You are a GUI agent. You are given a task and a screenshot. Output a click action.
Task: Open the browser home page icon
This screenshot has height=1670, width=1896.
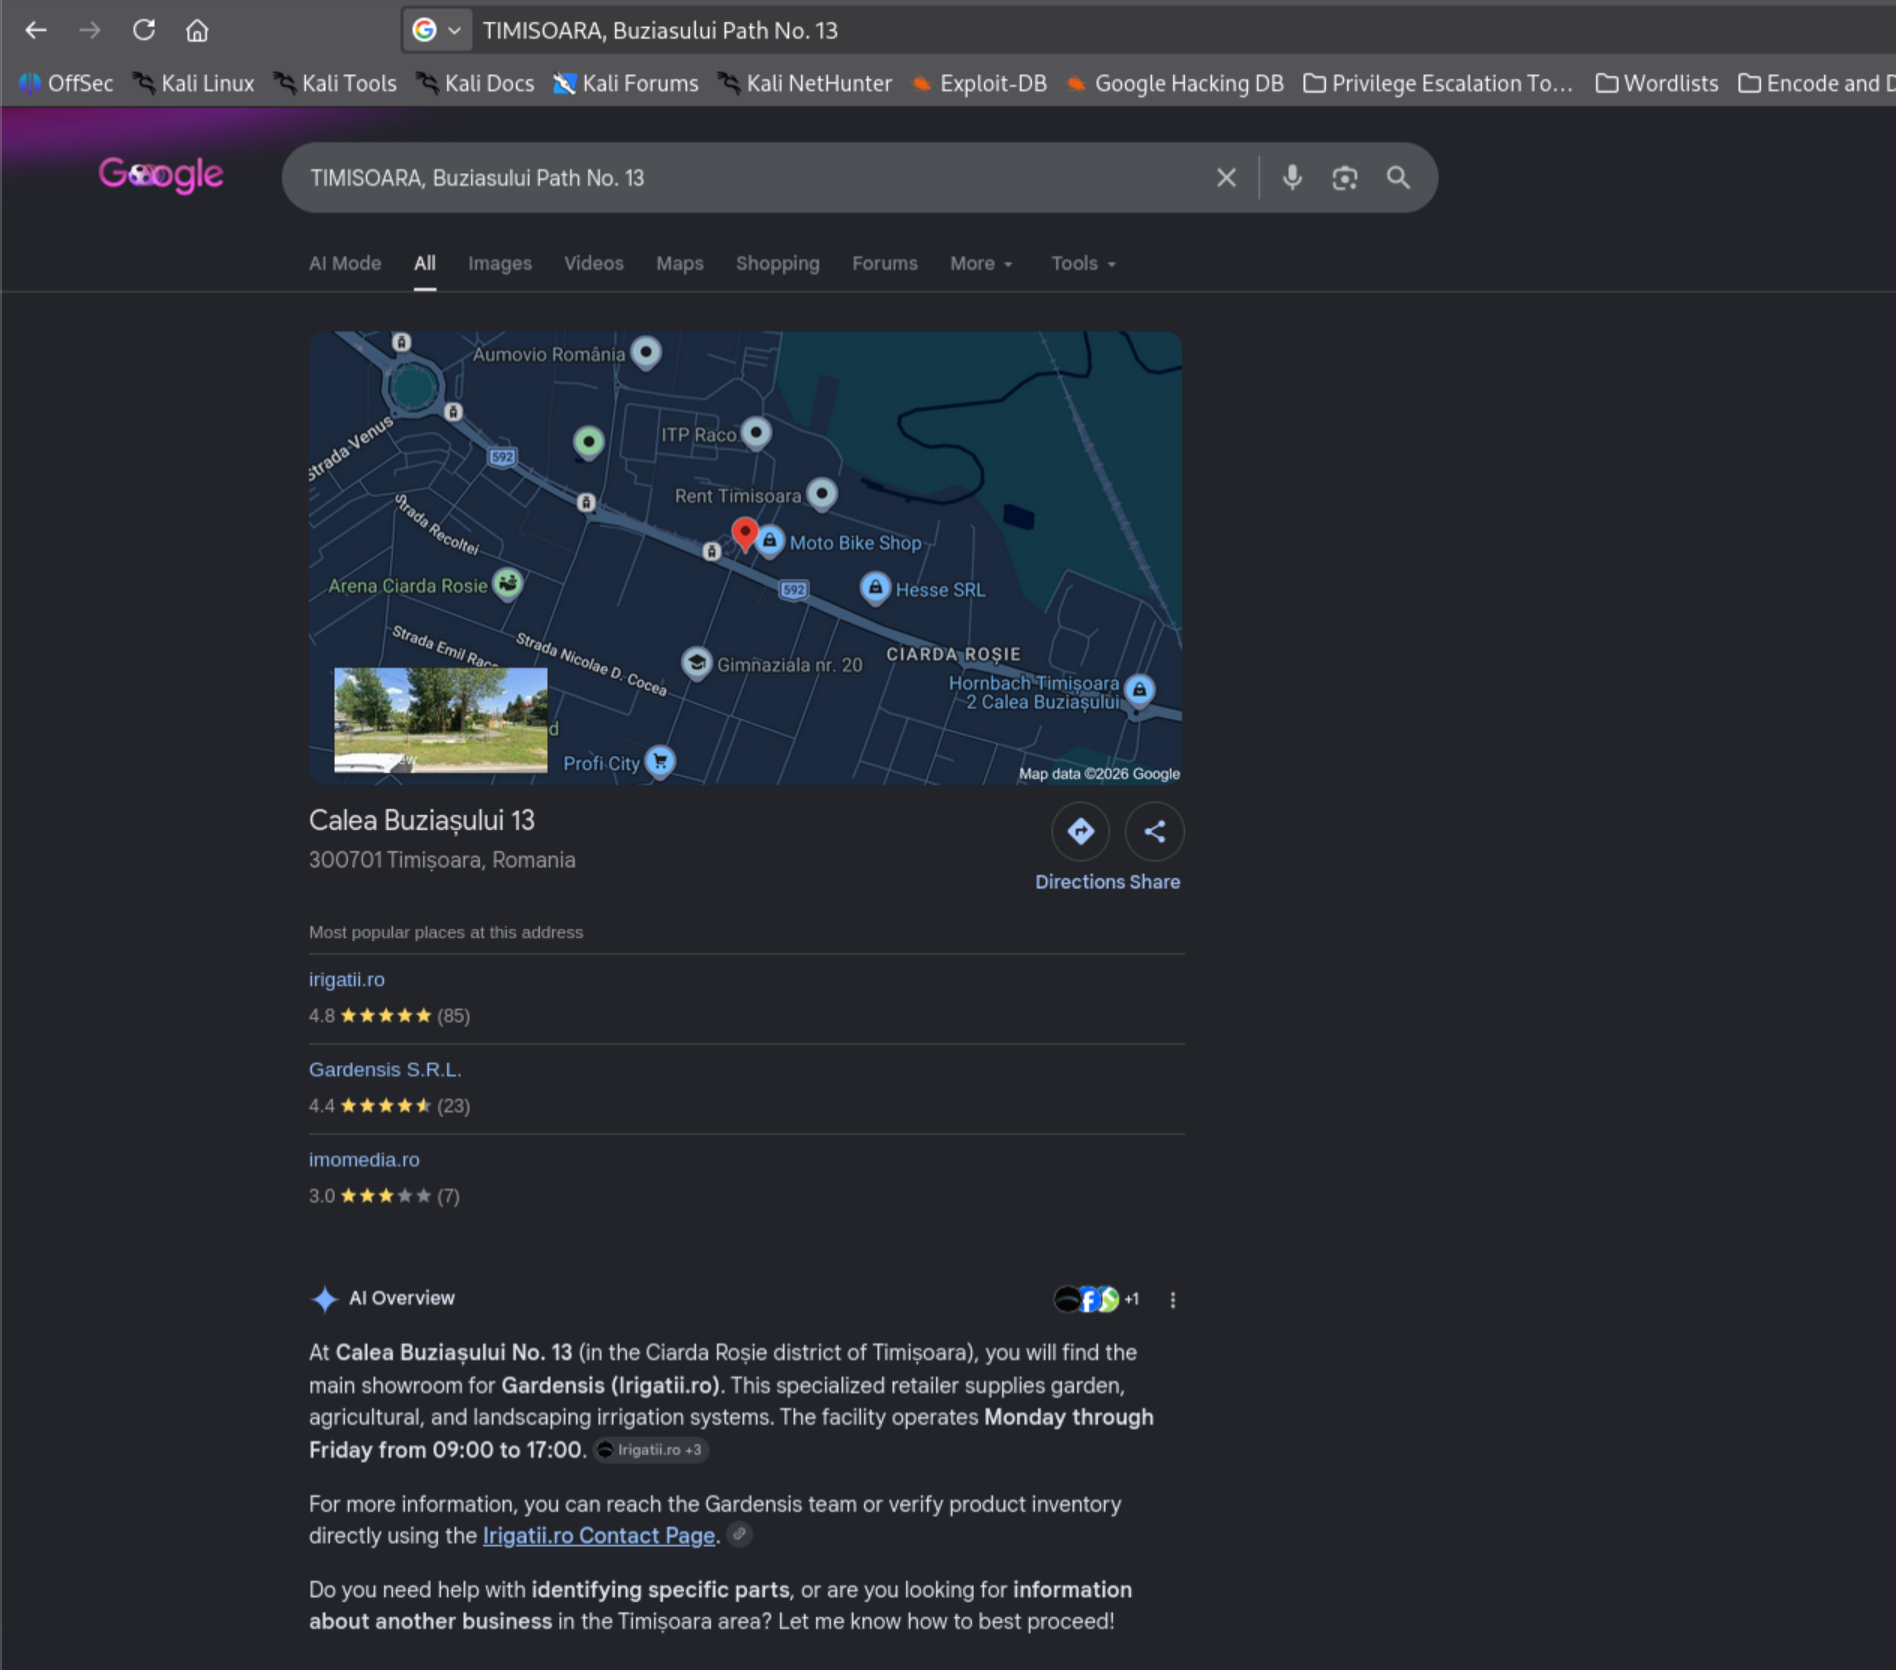(197, 30)
